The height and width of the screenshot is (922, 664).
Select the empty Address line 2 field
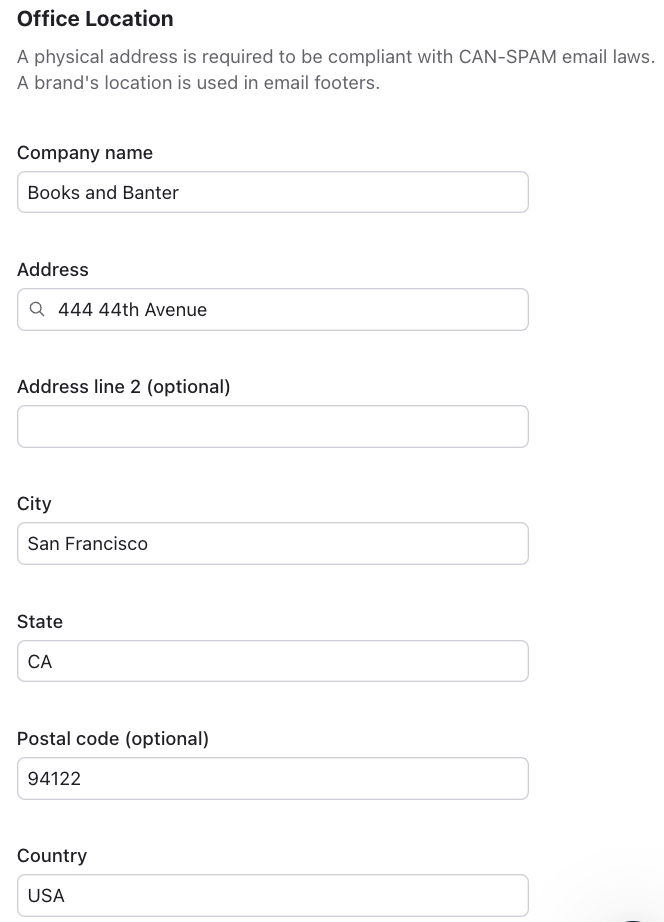272,427
